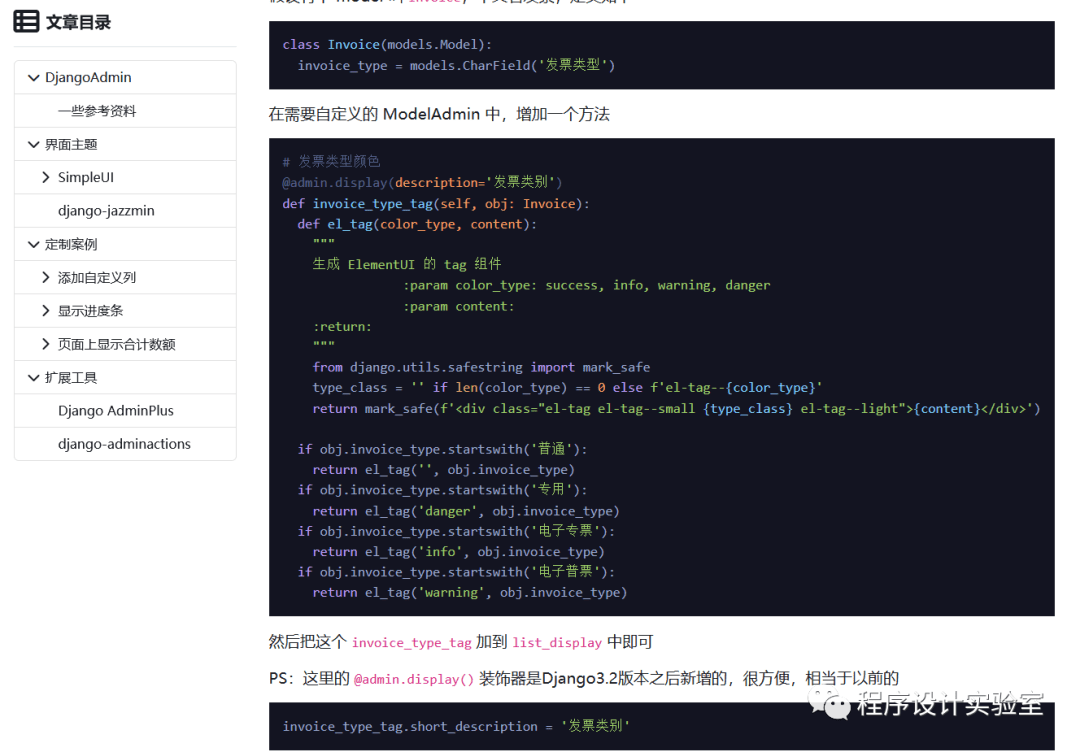Collapse the DjangoAdmin section chevron

click(x=33, y=77)
